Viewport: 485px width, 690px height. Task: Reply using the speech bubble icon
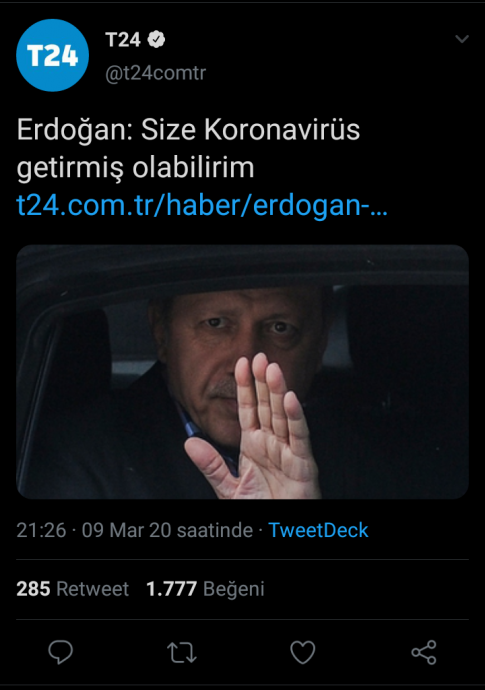(60, 652)
